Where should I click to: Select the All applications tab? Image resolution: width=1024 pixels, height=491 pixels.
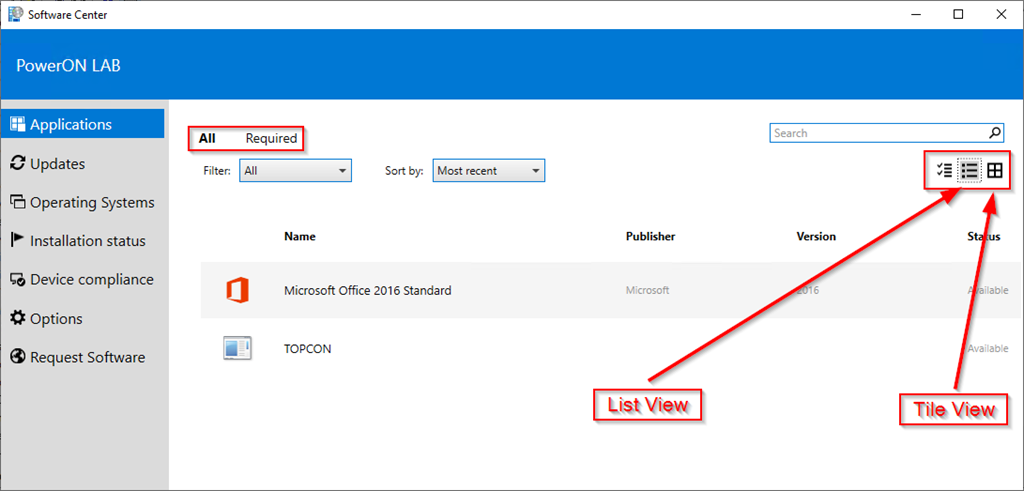[x=207, y=139]
